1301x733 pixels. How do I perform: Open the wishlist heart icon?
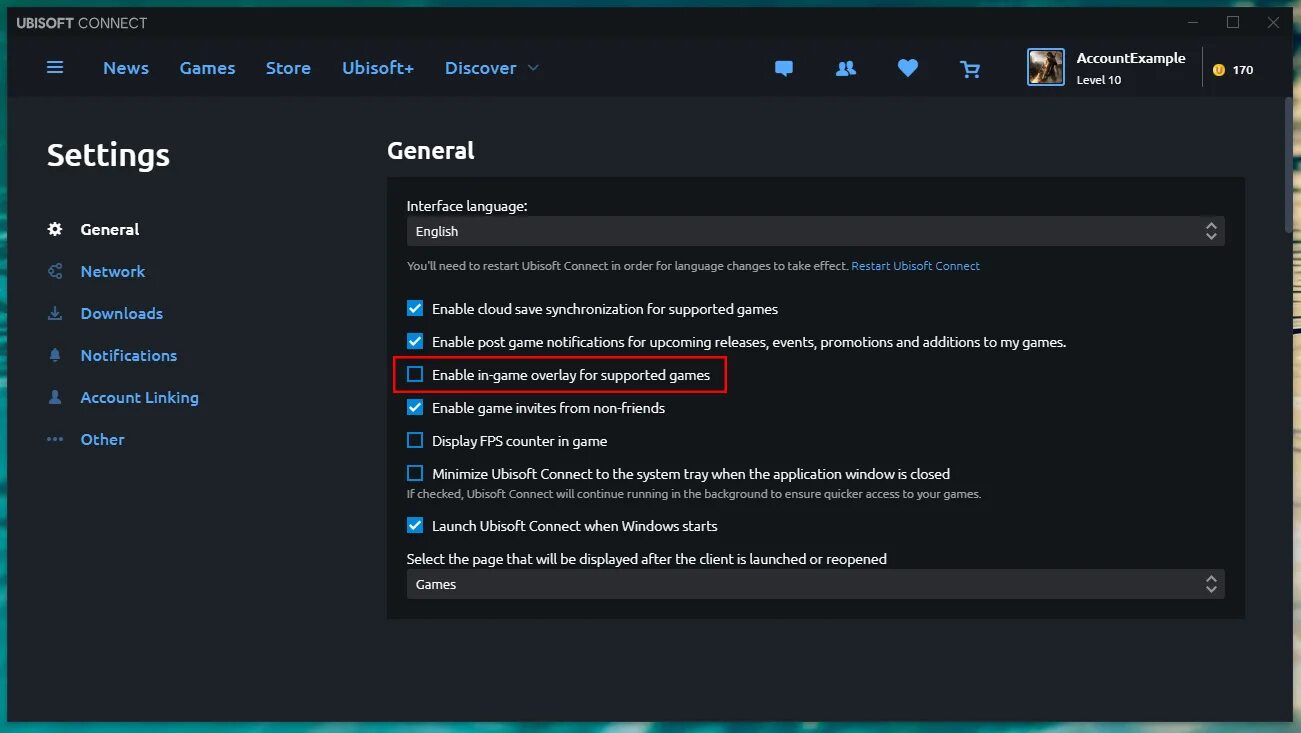point(908,68)
